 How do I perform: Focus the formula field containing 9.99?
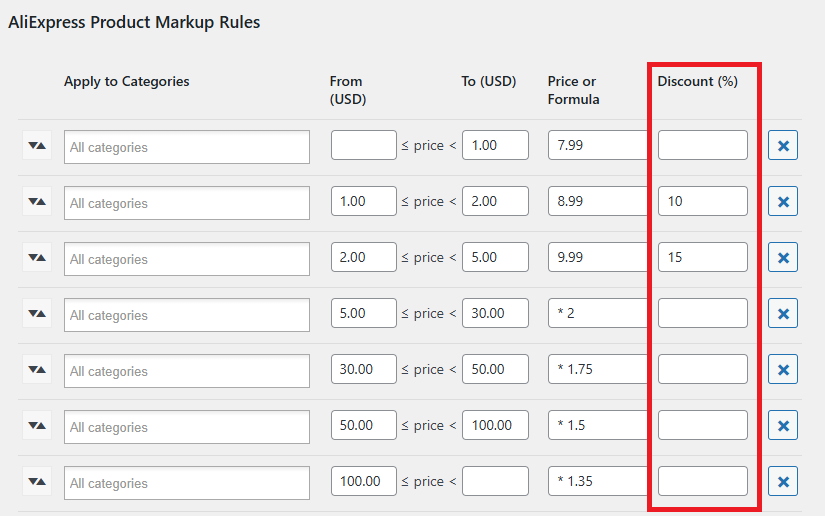click(598, 257)
